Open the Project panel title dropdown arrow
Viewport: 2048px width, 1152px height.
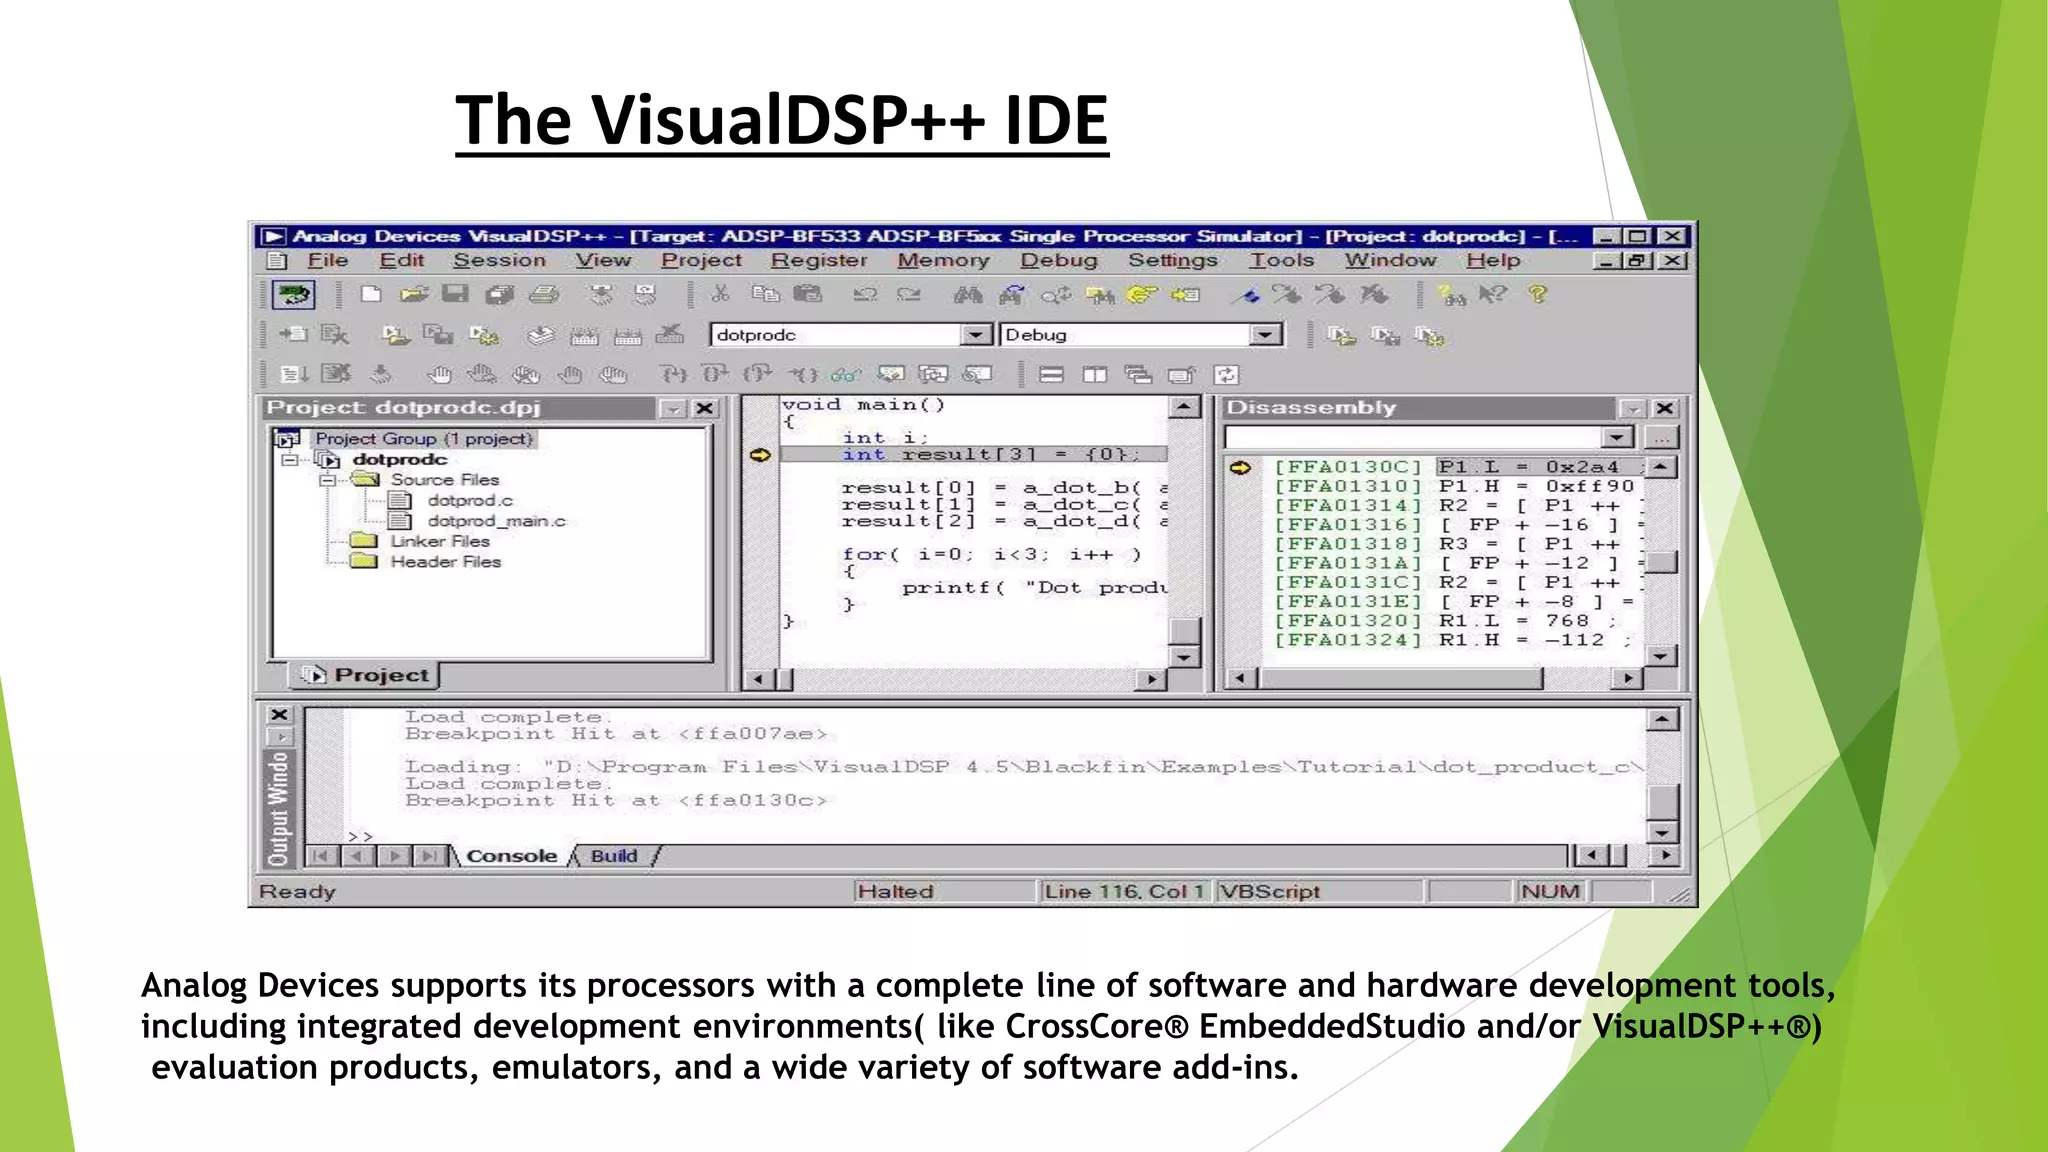pos(674,408)
